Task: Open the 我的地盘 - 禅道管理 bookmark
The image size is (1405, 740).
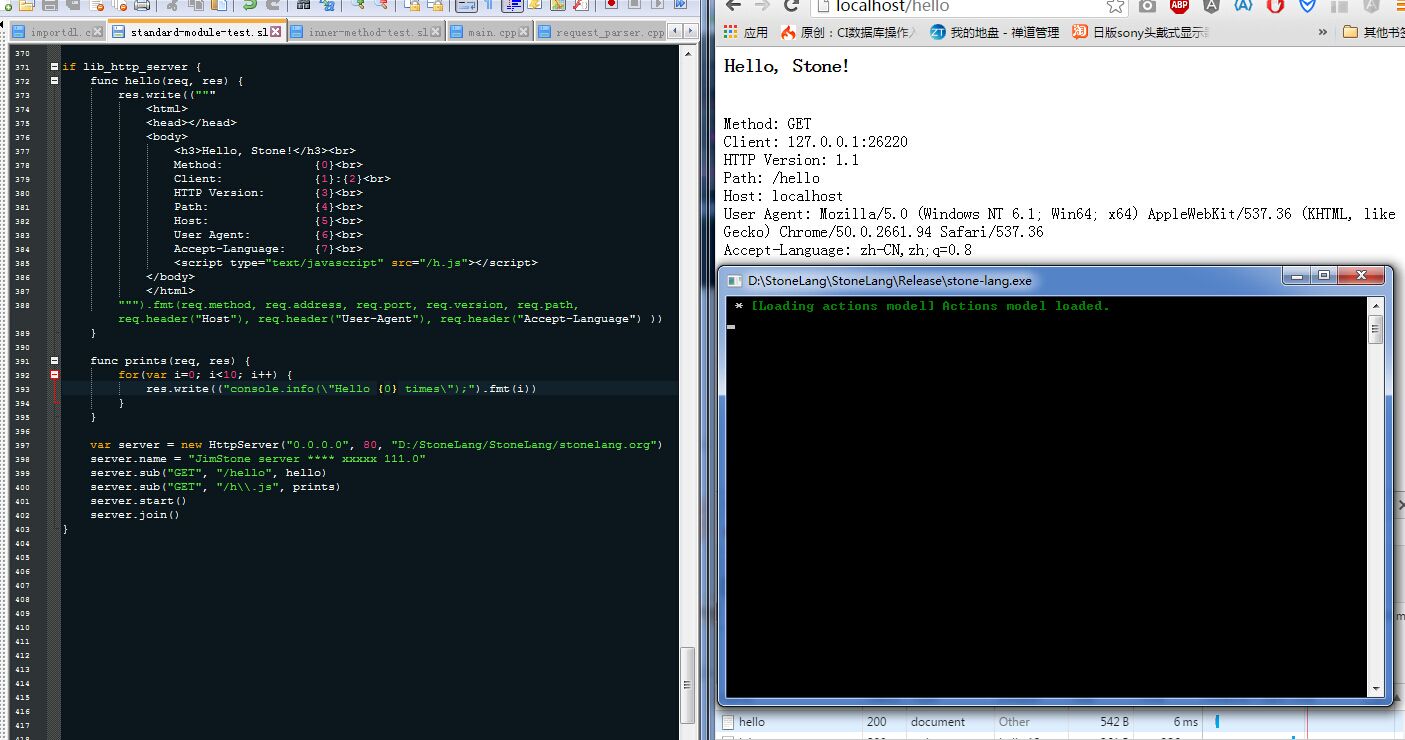Action: (x=994, y=32)
